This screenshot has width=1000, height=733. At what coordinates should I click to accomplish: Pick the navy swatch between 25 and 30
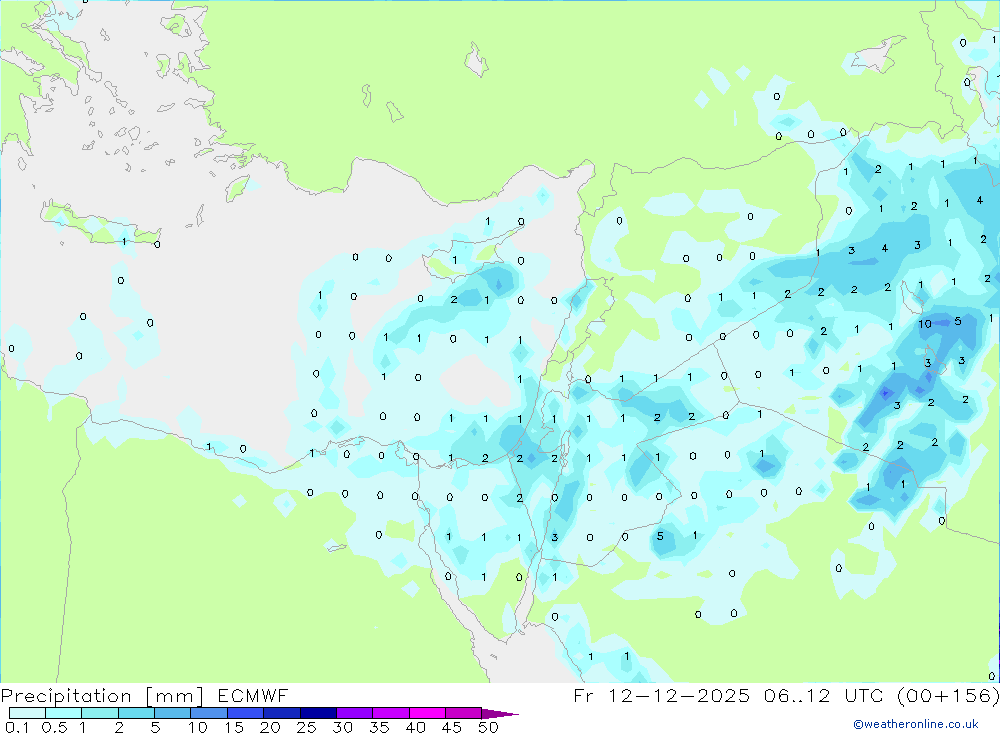pos(318,713)
